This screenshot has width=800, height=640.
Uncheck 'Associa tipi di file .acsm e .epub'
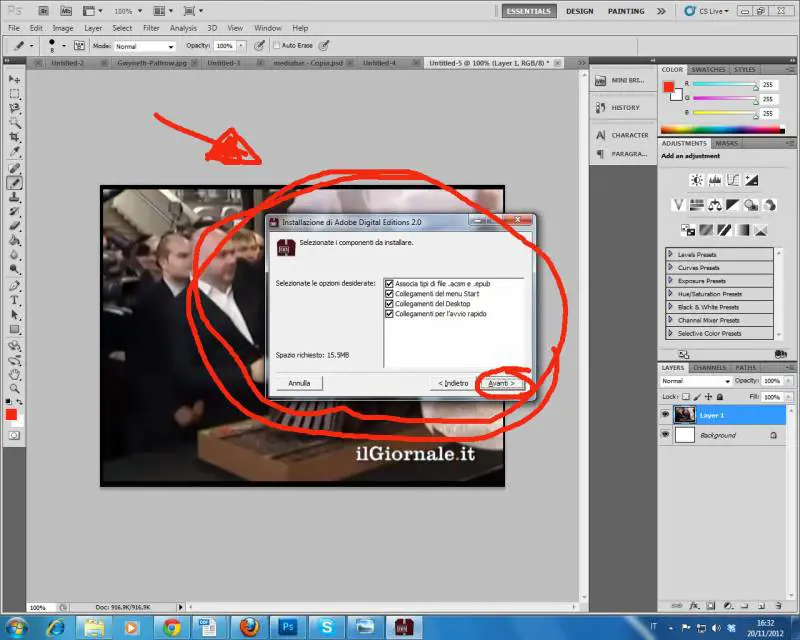click(x=389, y=284)
